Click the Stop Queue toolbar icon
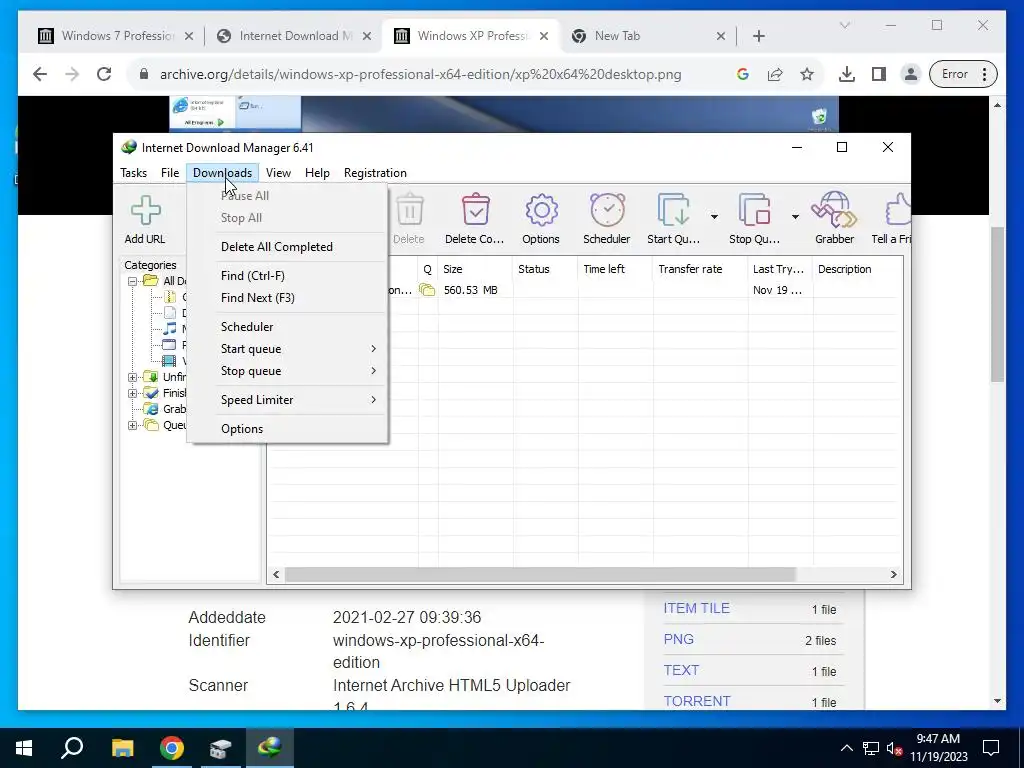This screenshot has width=1024, height=768. (754, 219)
